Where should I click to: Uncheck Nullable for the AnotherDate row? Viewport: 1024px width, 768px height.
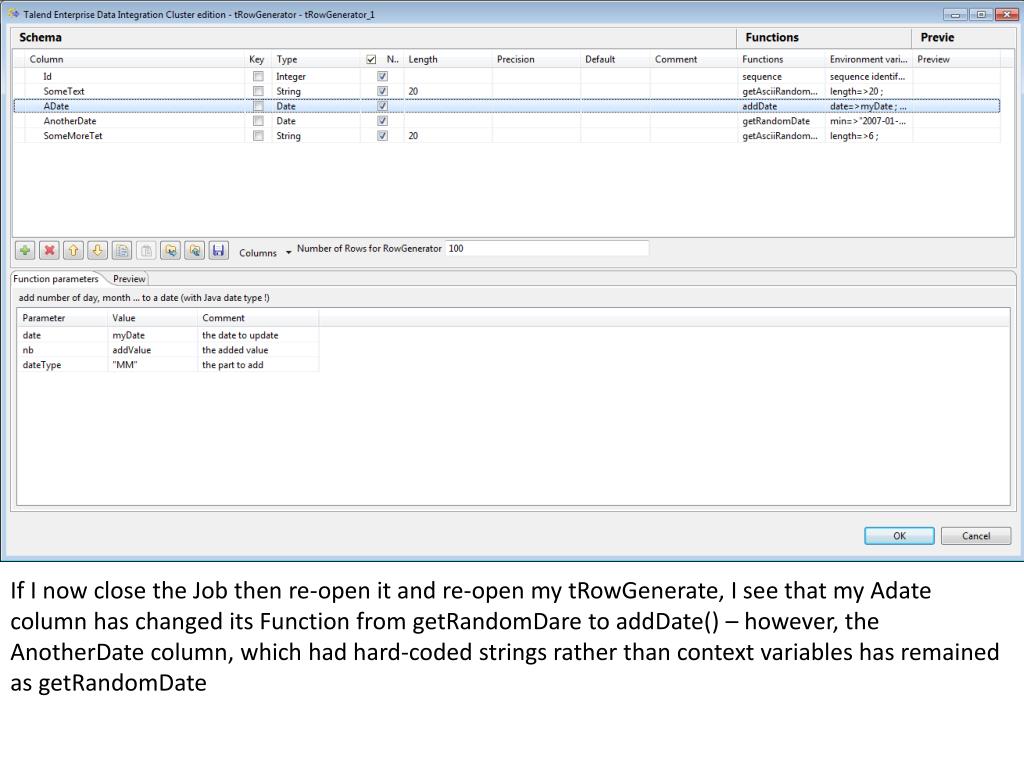[x=383, y=121]
